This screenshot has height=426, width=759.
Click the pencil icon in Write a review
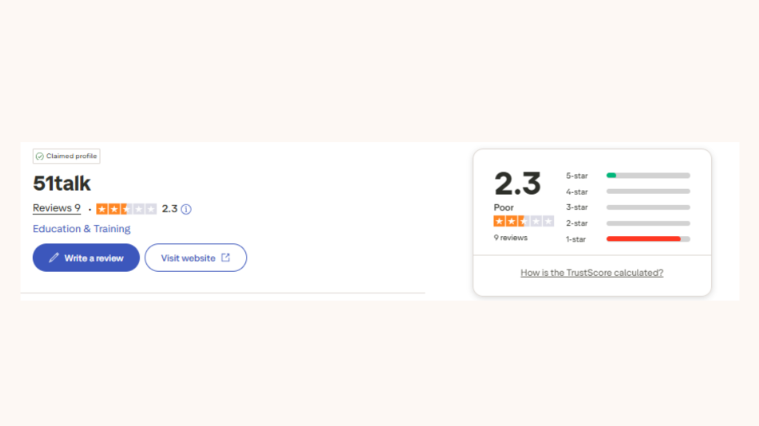tap(54, 258)
